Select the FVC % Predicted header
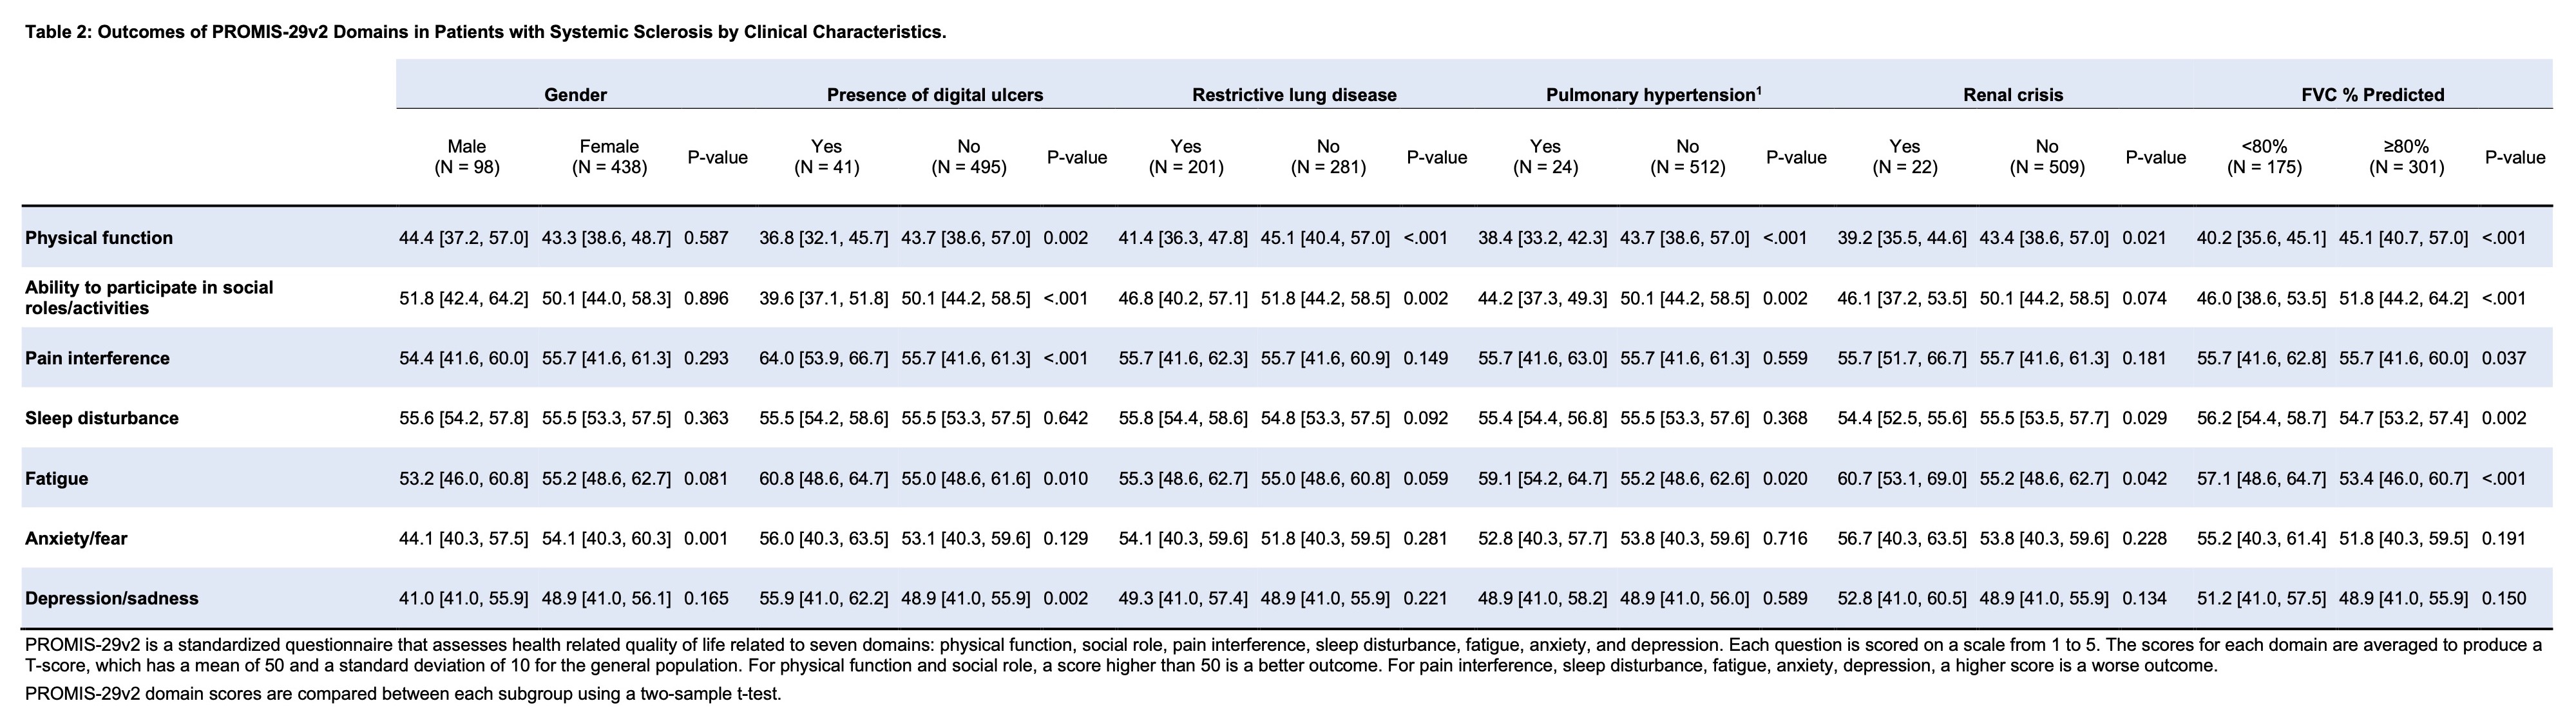Viewport: 2576px width, 721px height. coord(2372,95)
